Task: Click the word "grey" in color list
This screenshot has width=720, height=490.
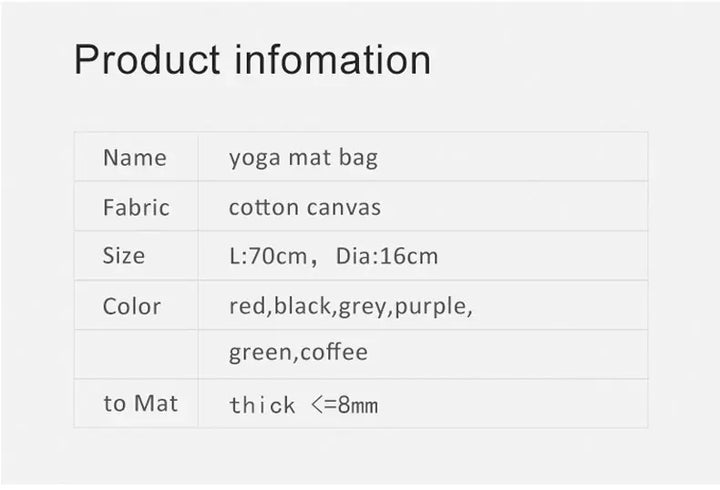Action: tap(363, 306)
